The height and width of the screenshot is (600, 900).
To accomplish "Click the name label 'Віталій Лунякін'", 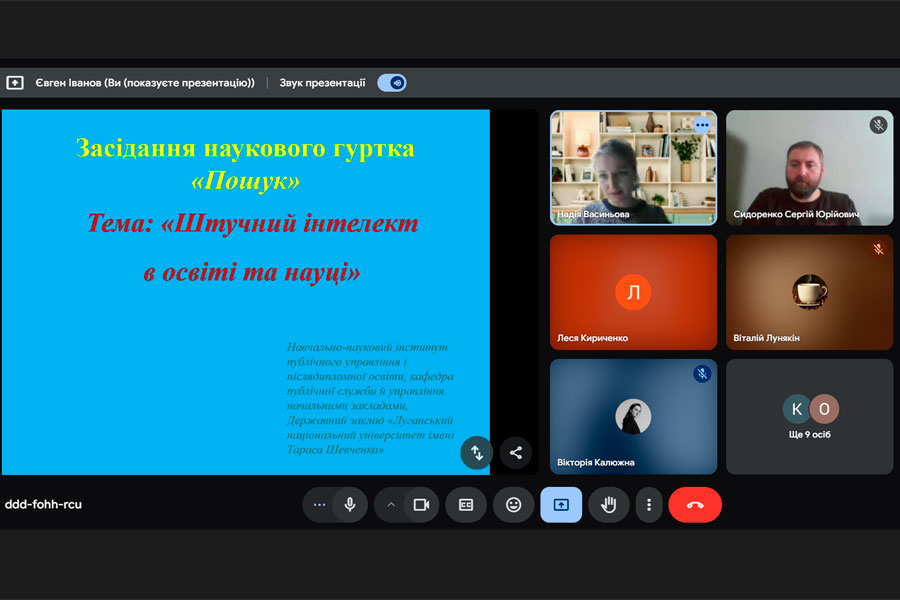I will coord(766,338).
